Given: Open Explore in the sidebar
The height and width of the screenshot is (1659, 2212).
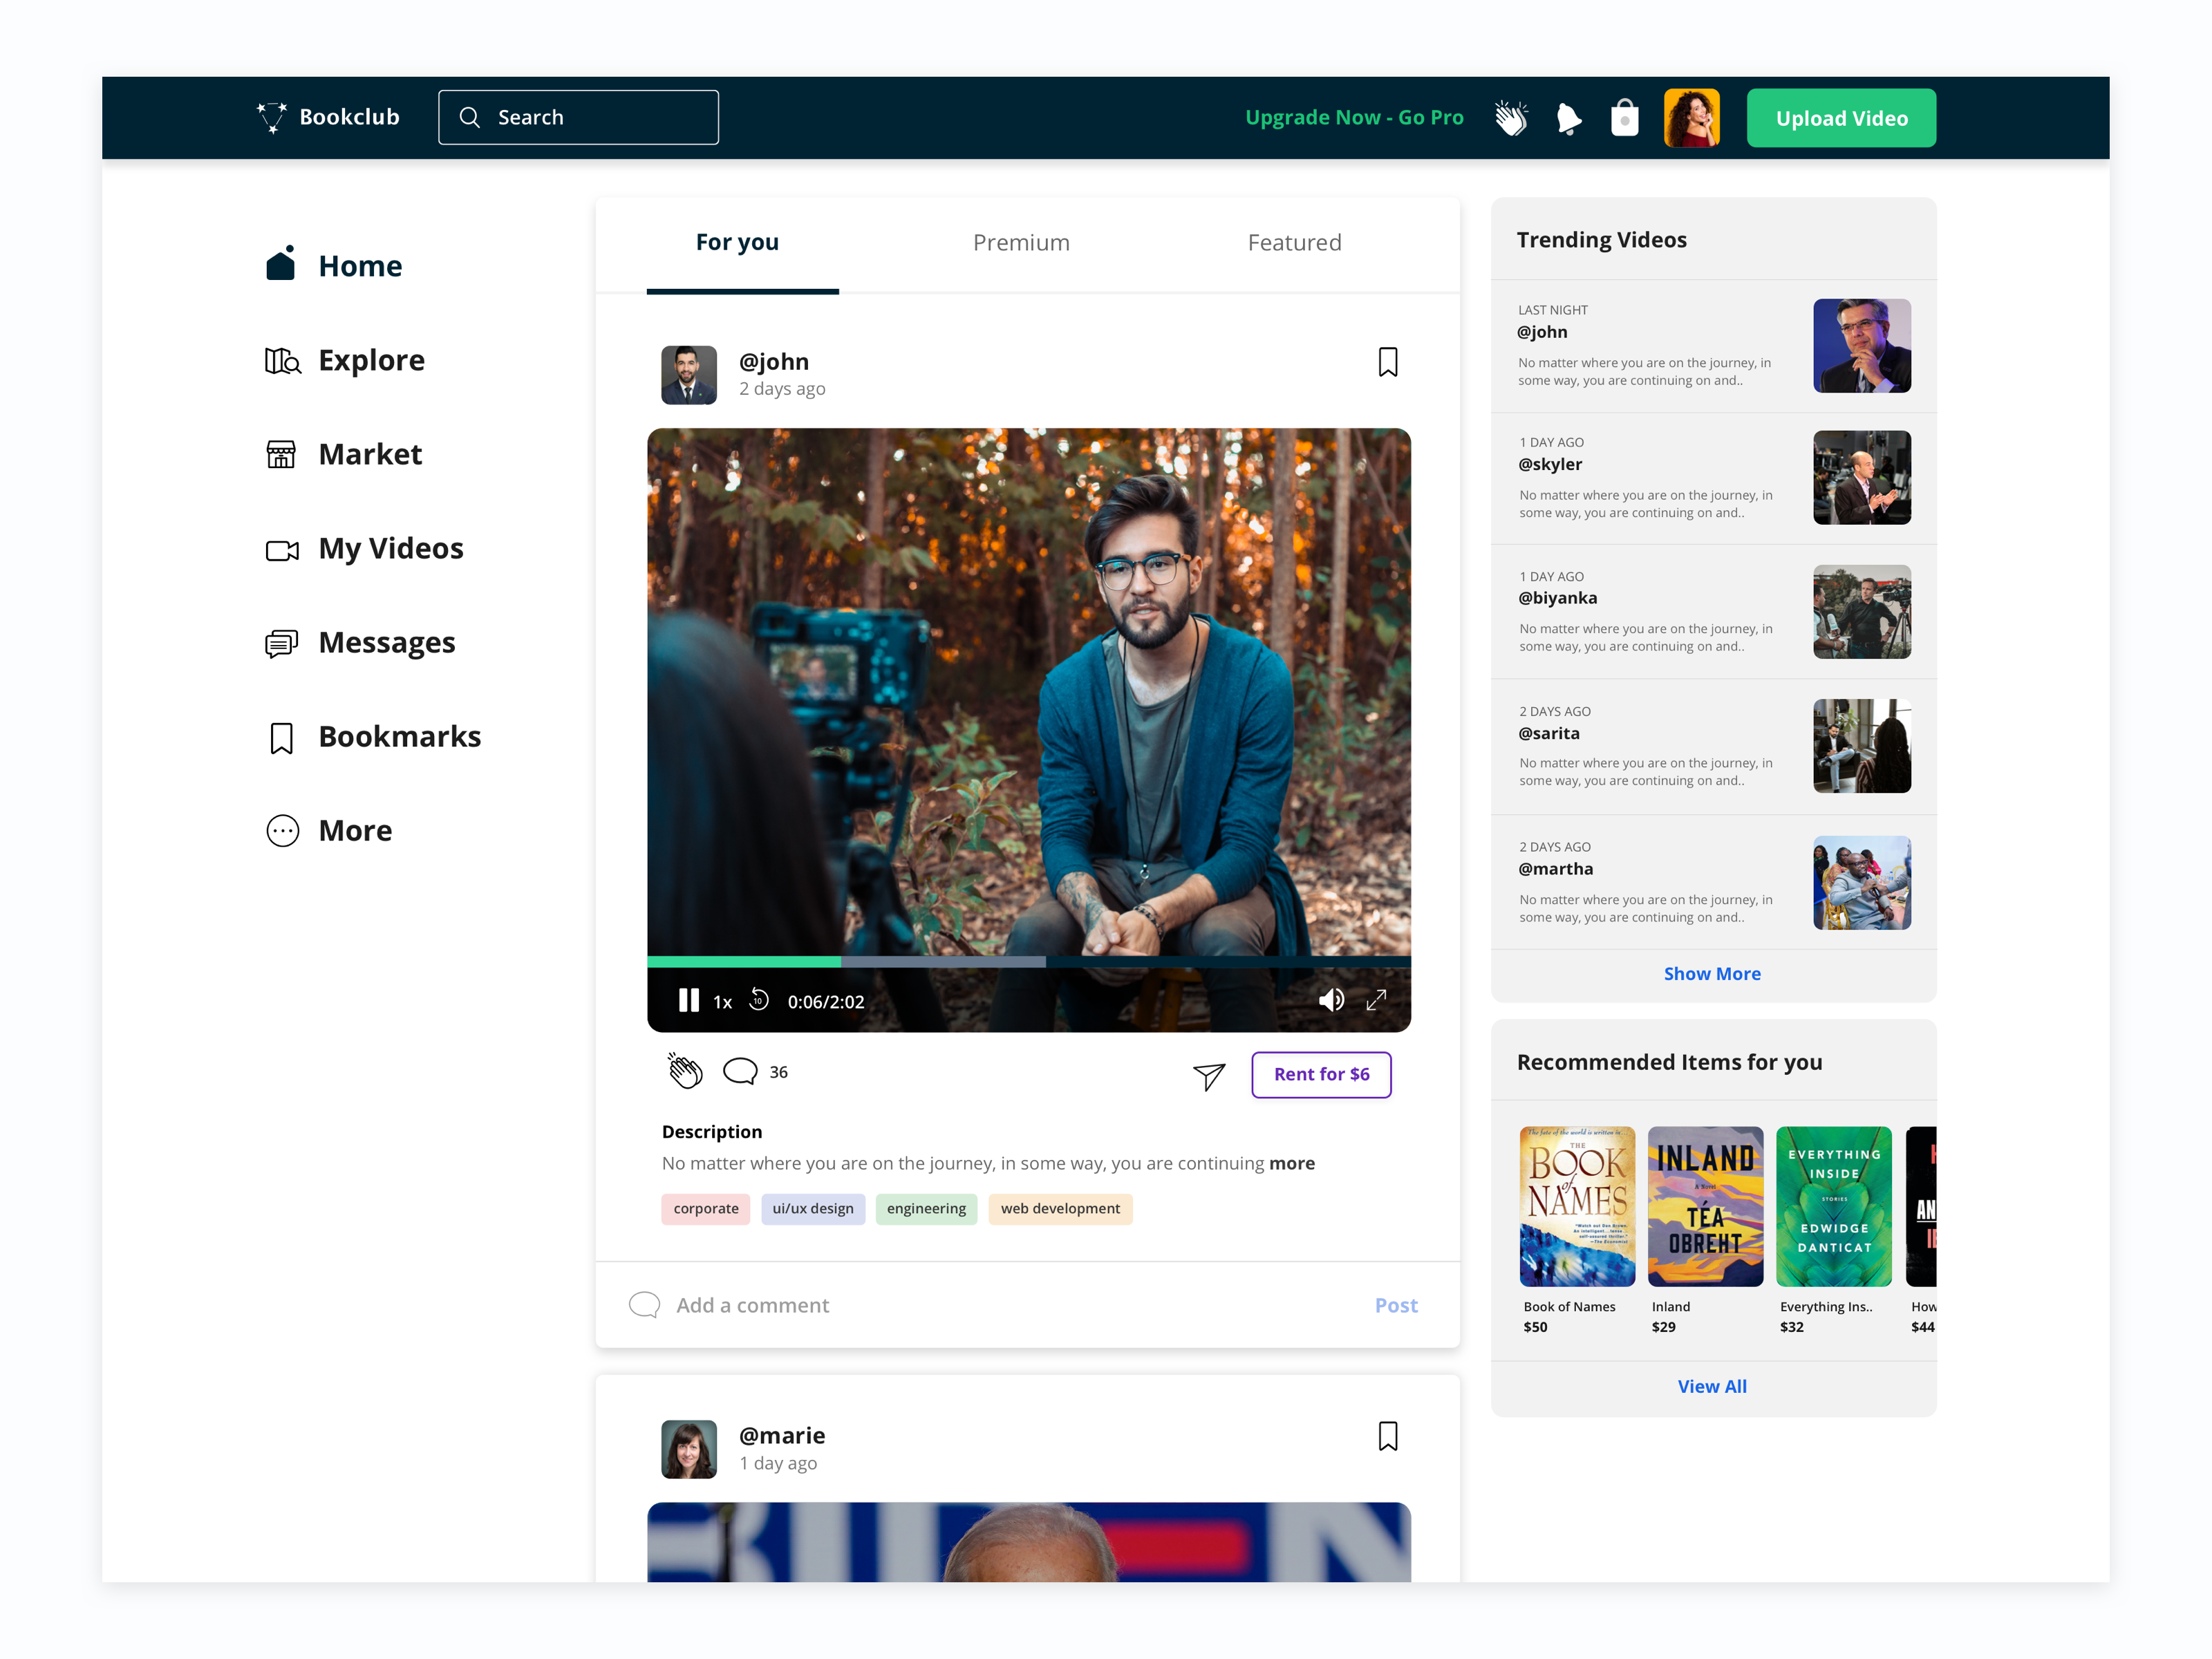Looking at the screenshot, I should tap(370, 360).
